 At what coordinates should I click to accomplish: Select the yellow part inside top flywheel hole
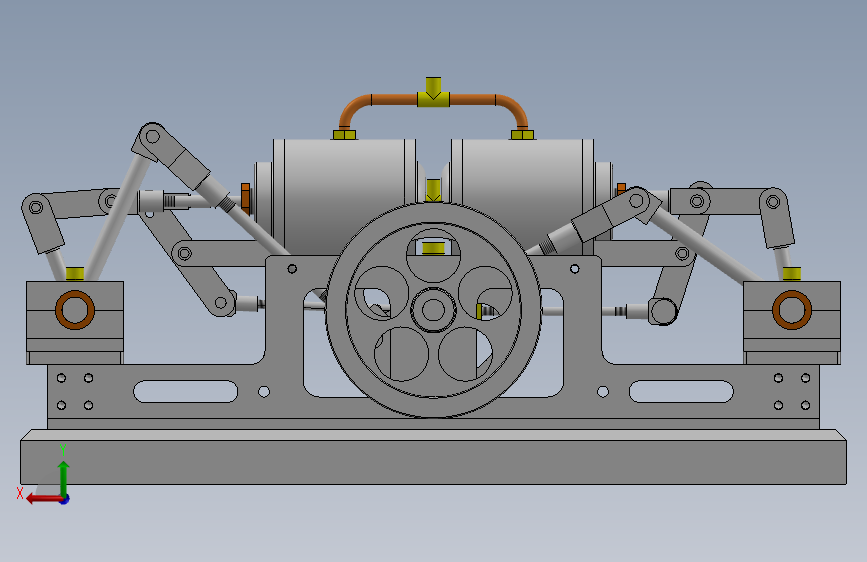click(x=434, y=247)
